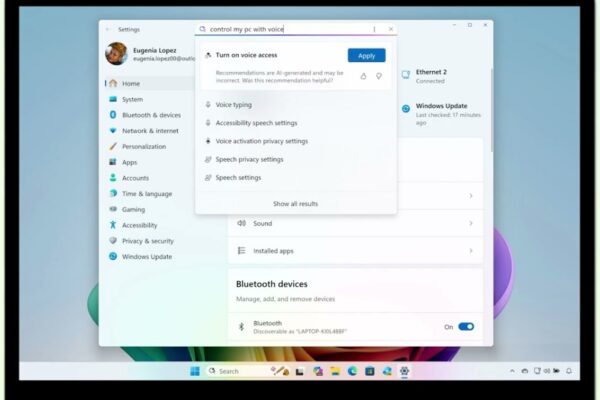Open Voice activation privacy settings result

point(296,141)
